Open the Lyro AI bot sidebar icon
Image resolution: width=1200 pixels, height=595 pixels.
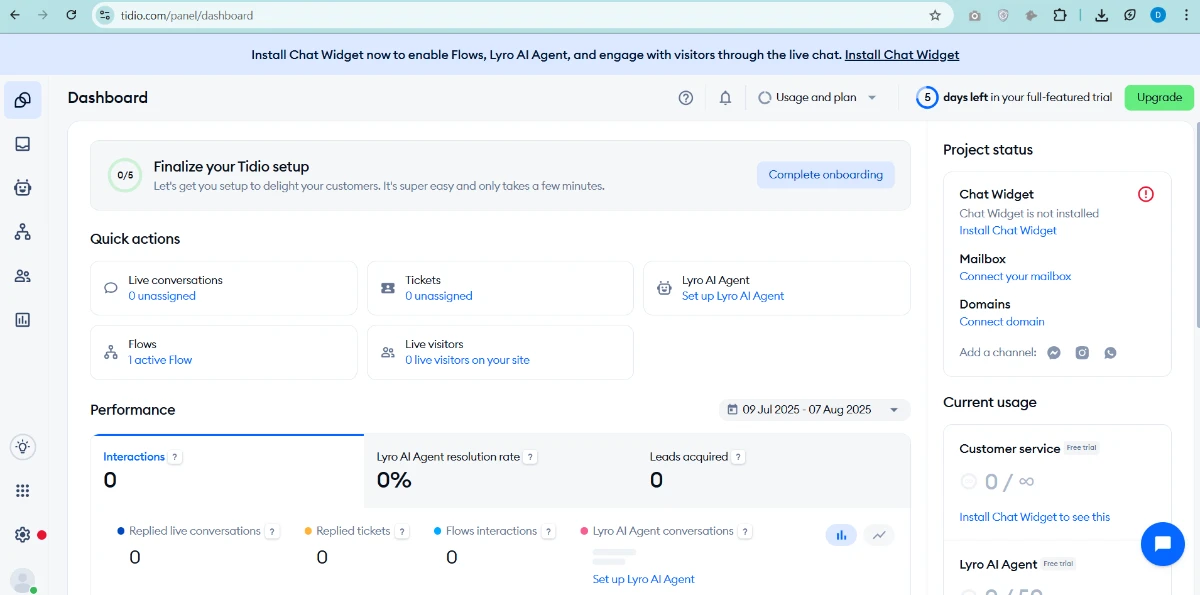23,188
